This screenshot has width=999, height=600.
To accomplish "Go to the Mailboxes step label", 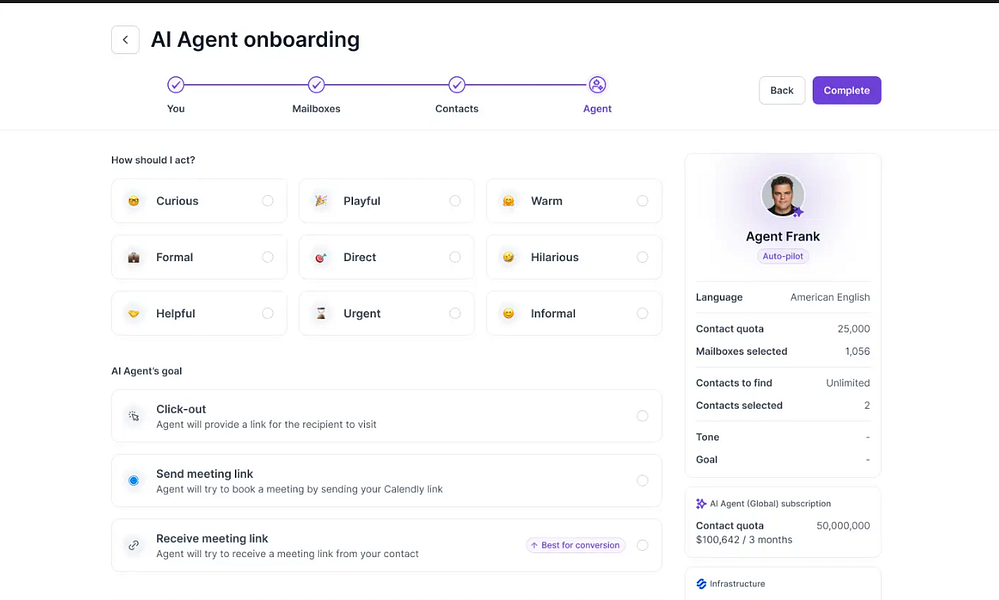I will [316, 109].
